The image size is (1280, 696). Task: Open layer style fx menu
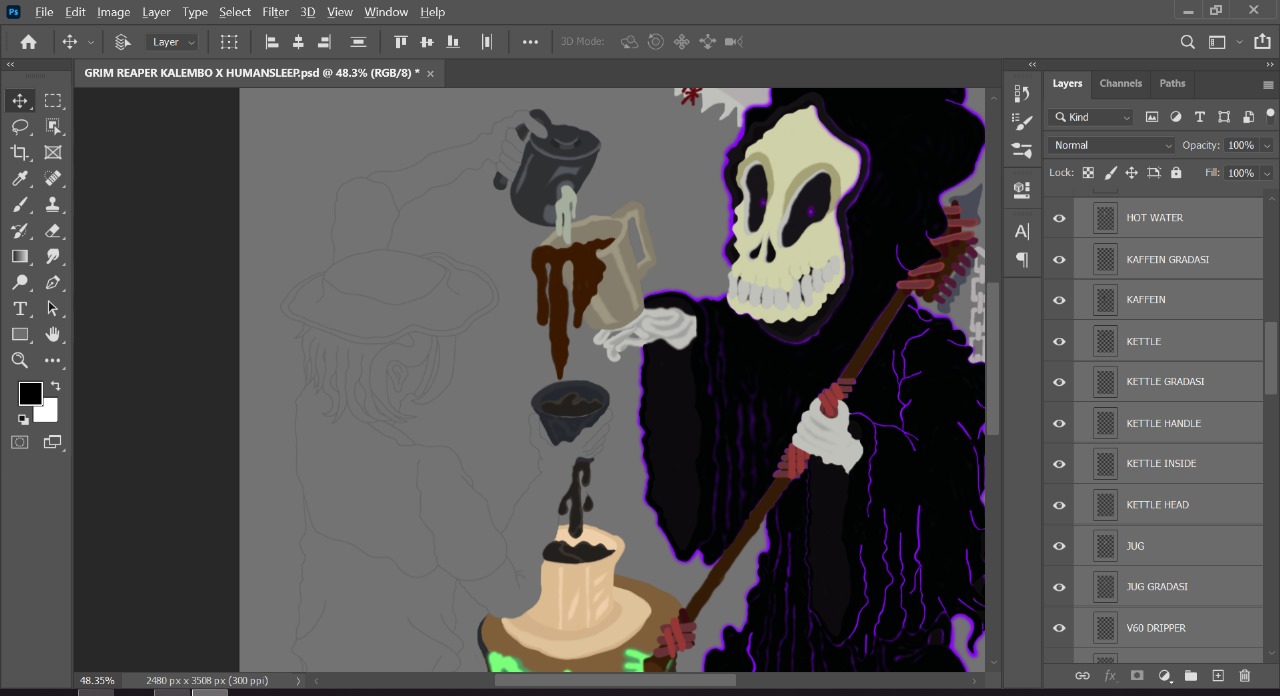click(x=1109, y=676)
